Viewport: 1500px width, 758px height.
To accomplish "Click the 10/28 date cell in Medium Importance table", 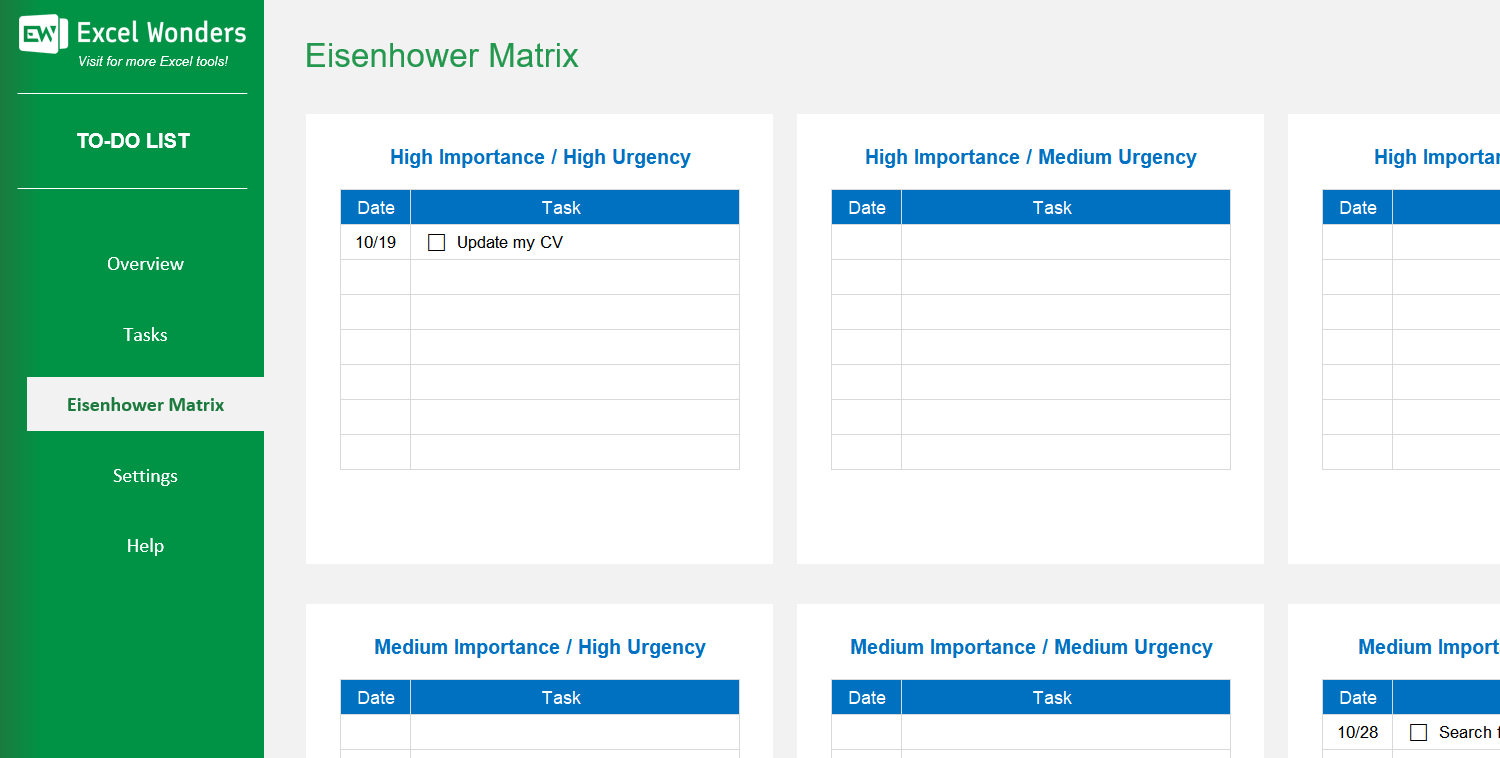I will (1357, 732).
